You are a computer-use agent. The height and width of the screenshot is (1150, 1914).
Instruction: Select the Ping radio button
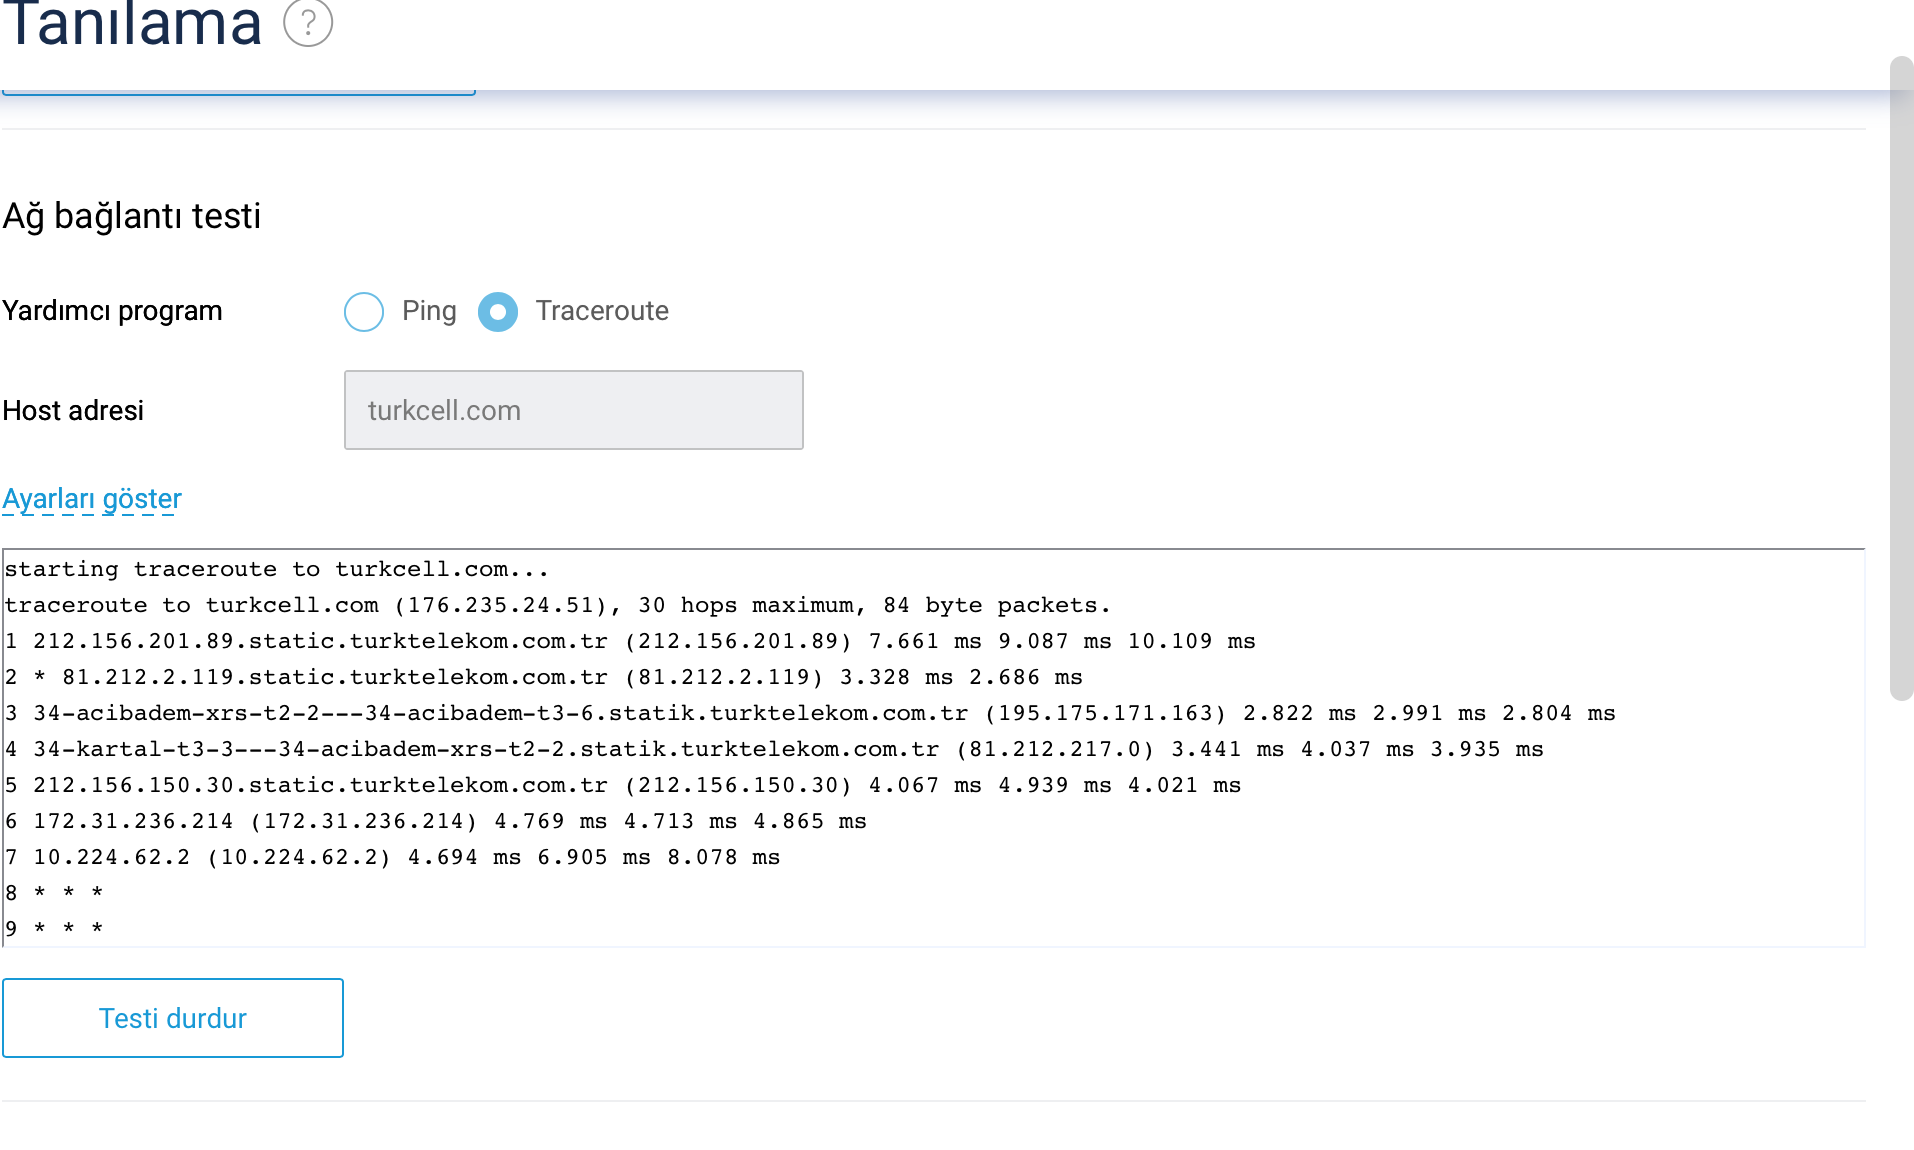point(364,312)
